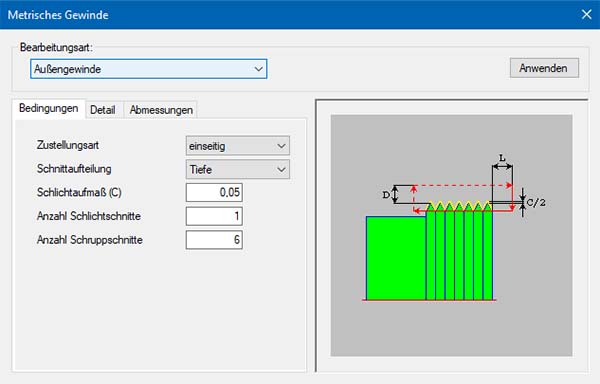
Task: Click the Anwenden button
Action: click(544, 68)
